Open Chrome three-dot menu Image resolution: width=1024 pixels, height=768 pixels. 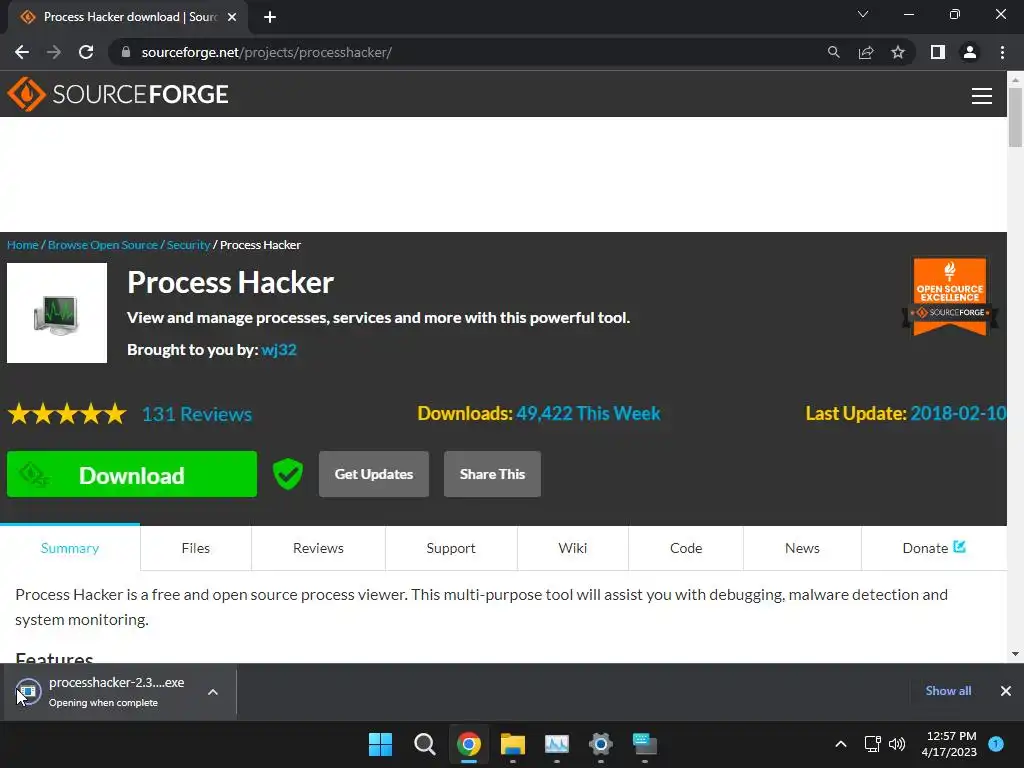click(x=1002, y=52)
